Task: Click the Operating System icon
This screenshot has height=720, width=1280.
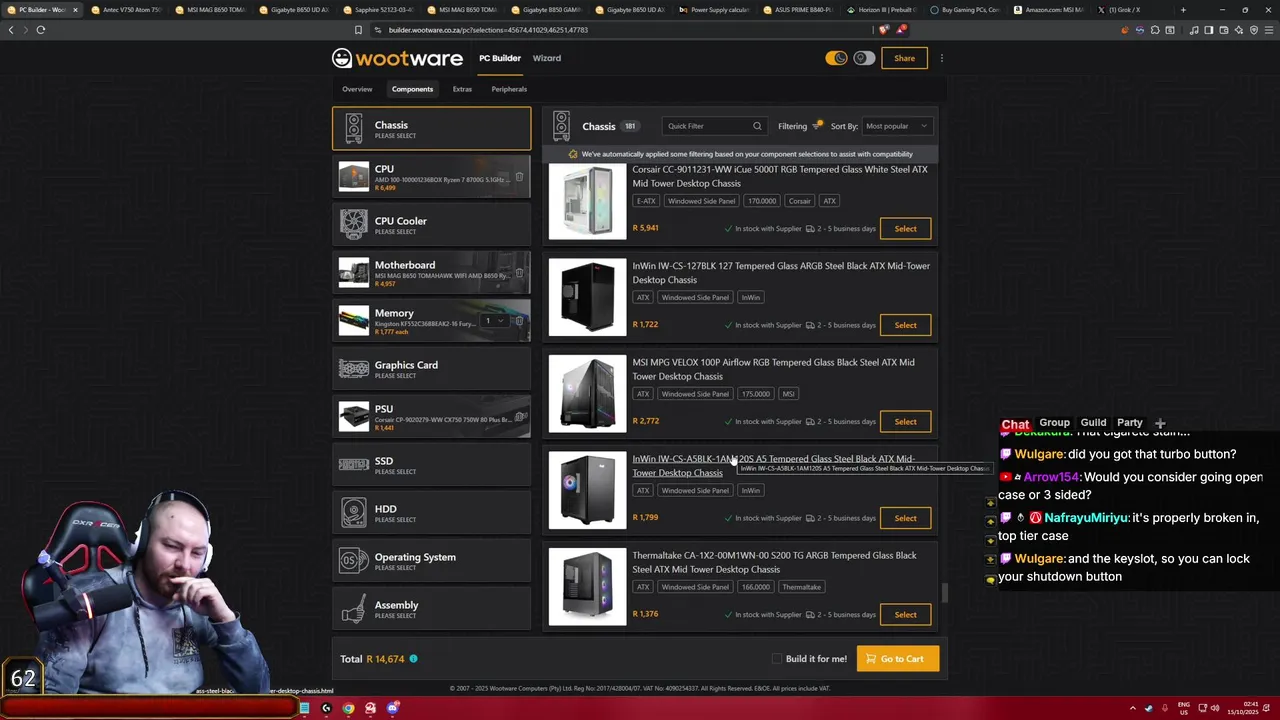Action: [x=353, y=561]
